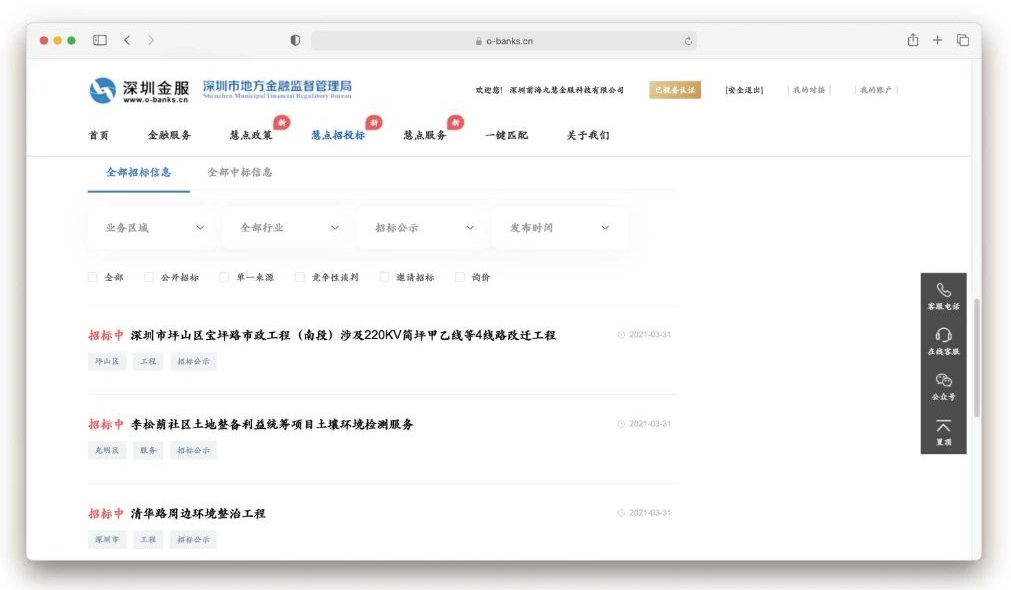
Task: Open the 慧点招投标 menu item
Action: click(340, 133)
